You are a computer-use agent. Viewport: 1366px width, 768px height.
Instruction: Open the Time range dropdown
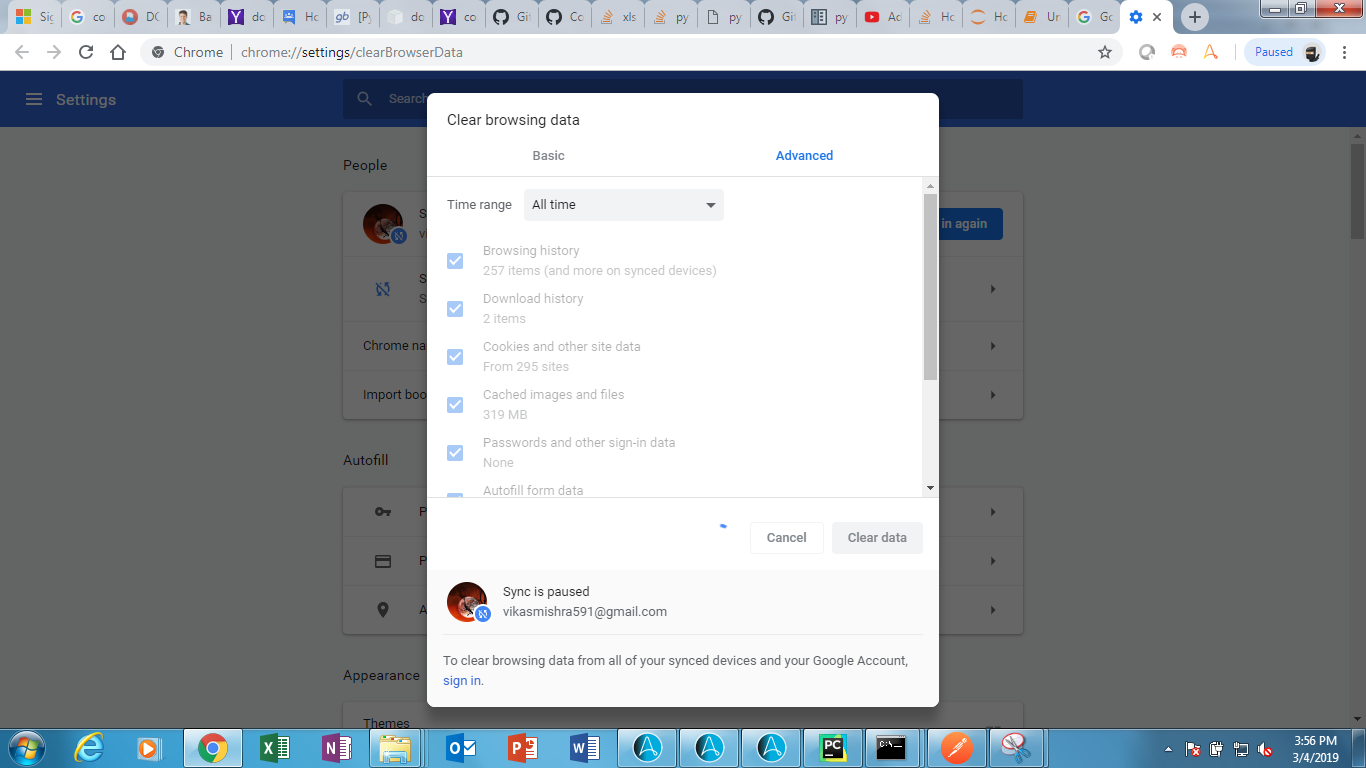(623, 205)
